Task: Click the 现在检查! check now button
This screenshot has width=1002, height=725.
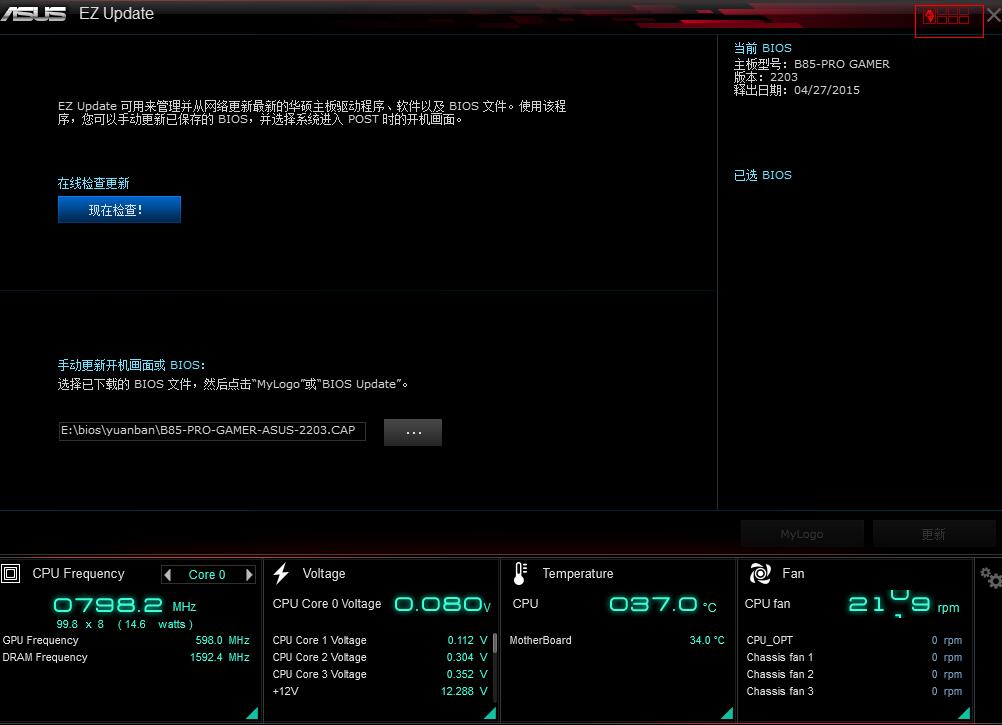Action: point(119,210)
